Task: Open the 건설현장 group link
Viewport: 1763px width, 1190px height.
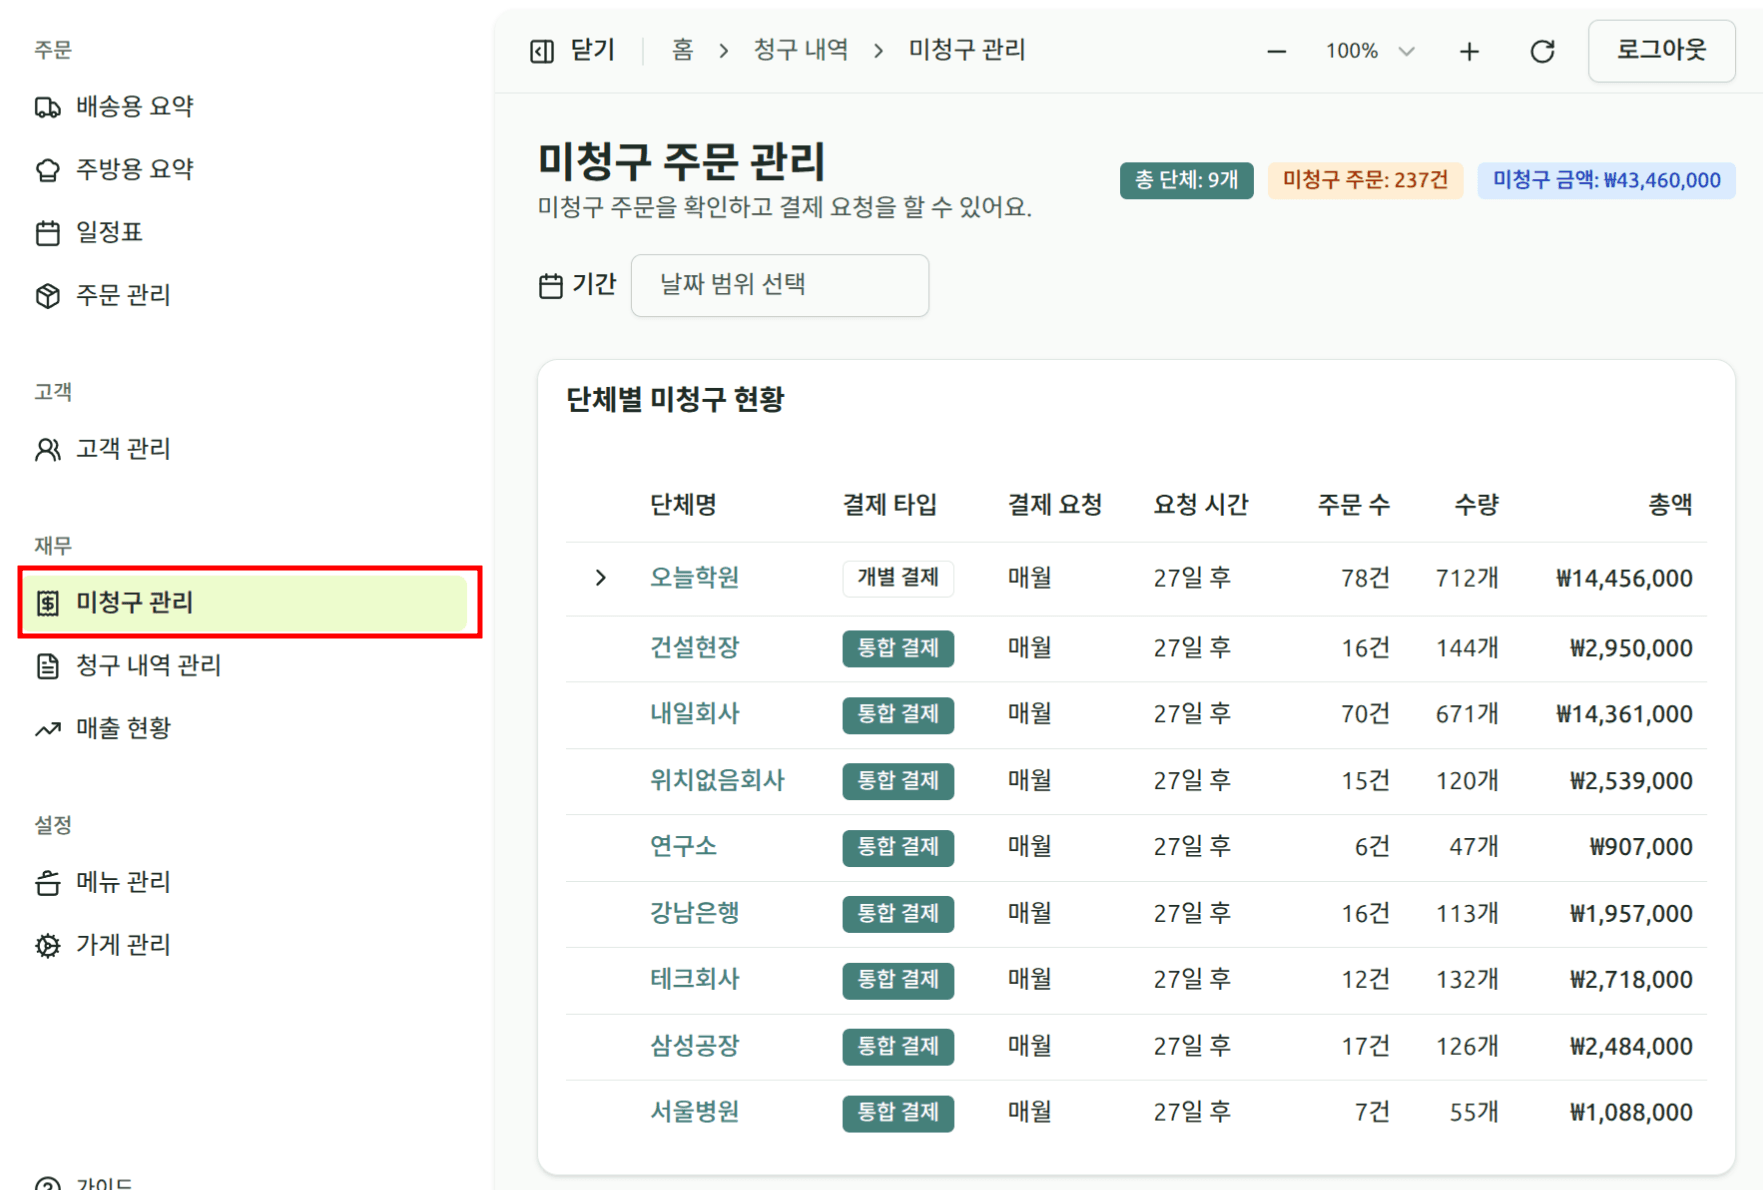Action: pos(693,647)
